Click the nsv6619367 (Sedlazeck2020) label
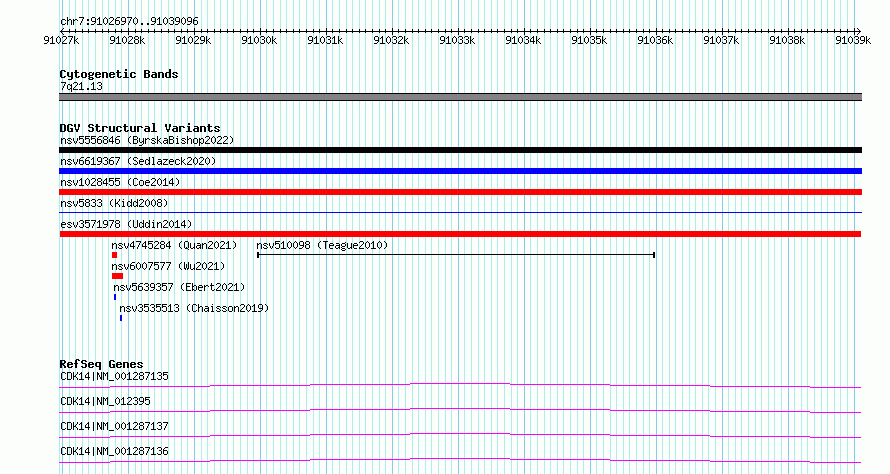This screenshot has height=474, width=890. (x=138, y=161)
